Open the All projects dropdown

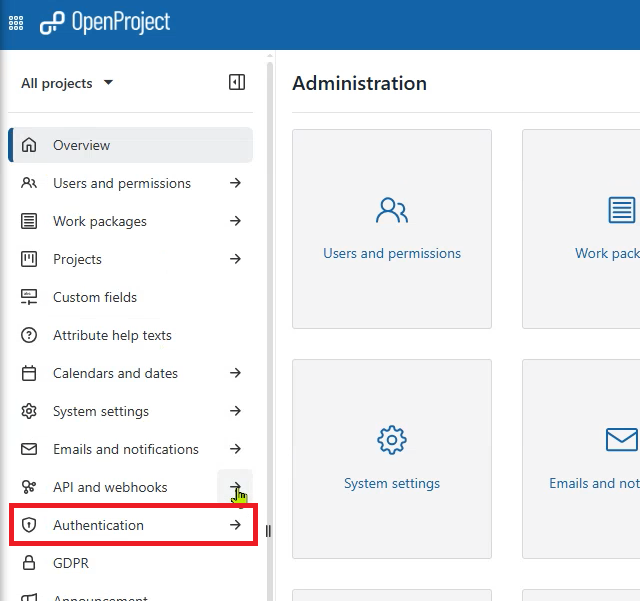point(67,83)
